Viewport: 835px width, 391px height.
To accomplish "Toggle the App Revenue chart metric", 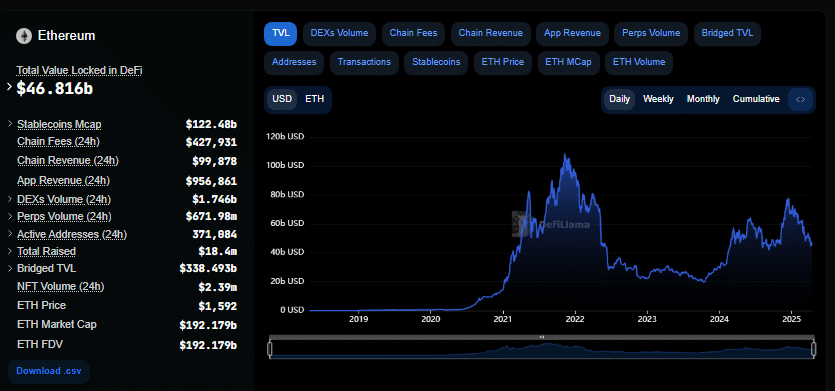I will pos(572,34).
